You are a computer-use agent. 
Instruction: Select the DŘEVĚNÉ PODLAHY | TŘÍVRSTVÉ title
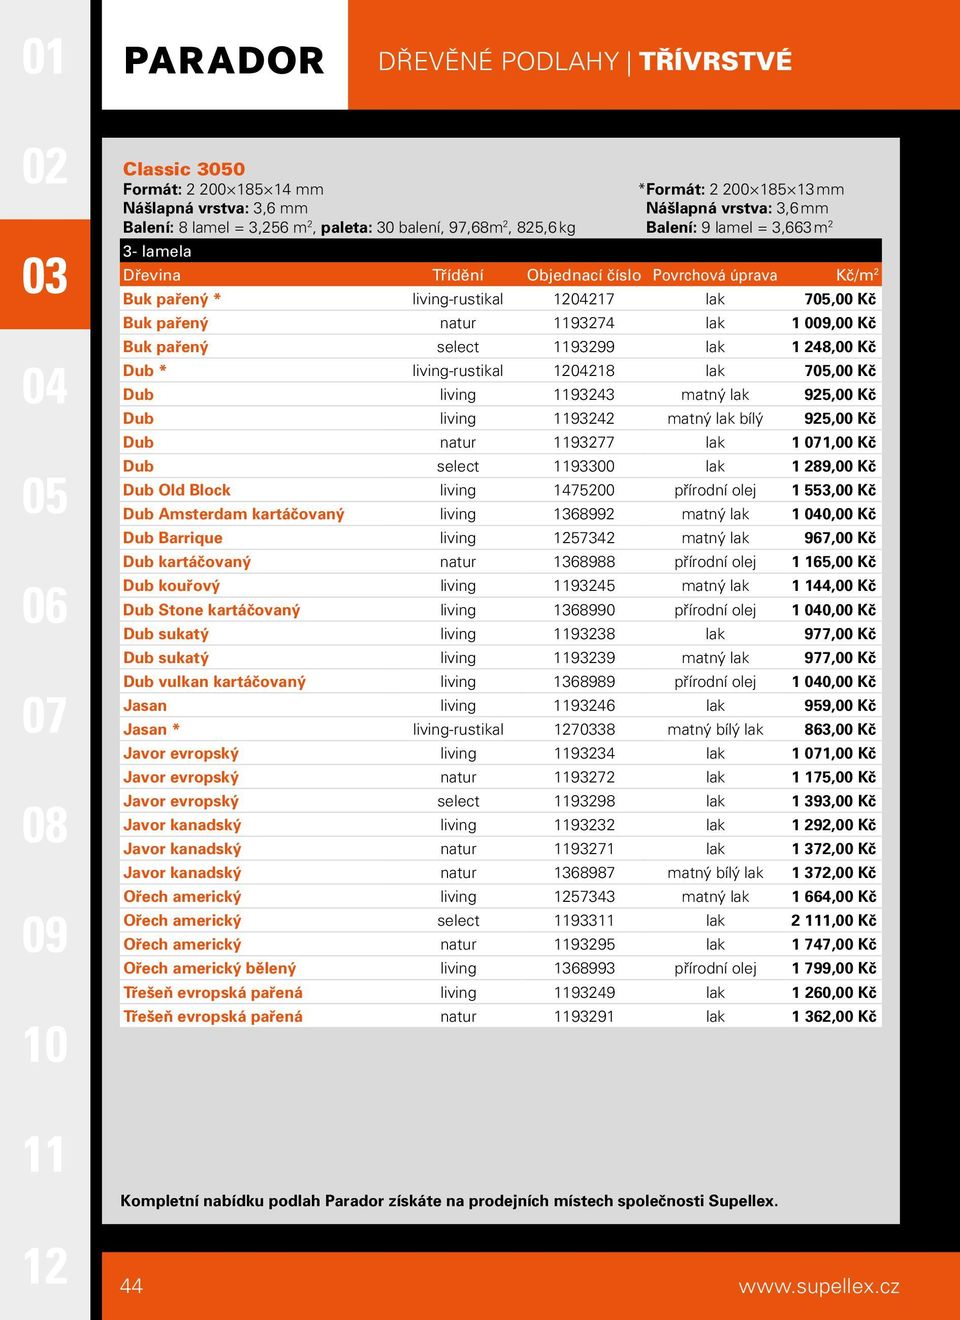click(585, 61)
